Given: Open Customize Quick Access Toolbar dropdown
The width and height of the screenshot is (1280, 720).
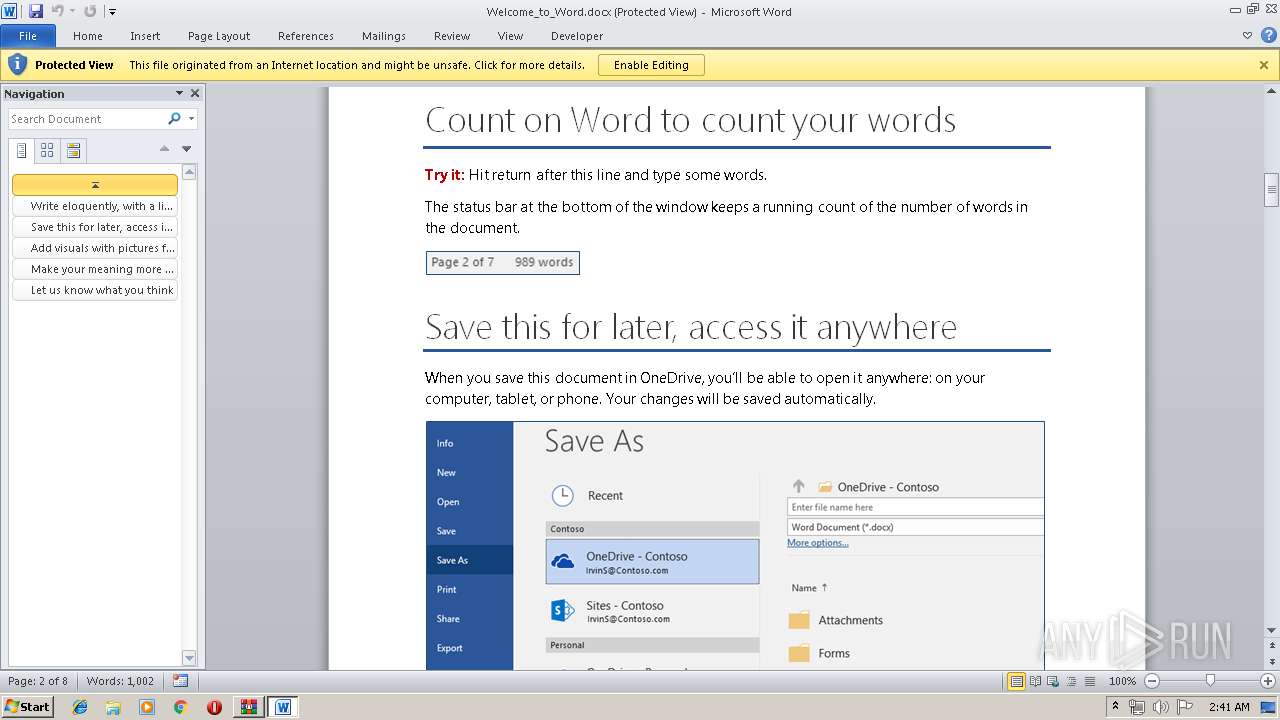Looking at the screenshot, I should [x=112, y=12].
